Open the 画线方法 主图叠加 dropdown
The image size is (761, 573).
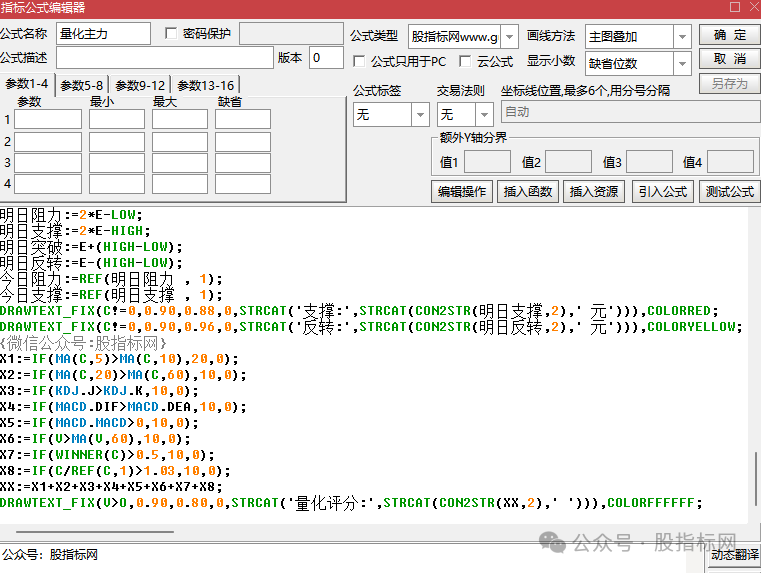click(682, 37)
